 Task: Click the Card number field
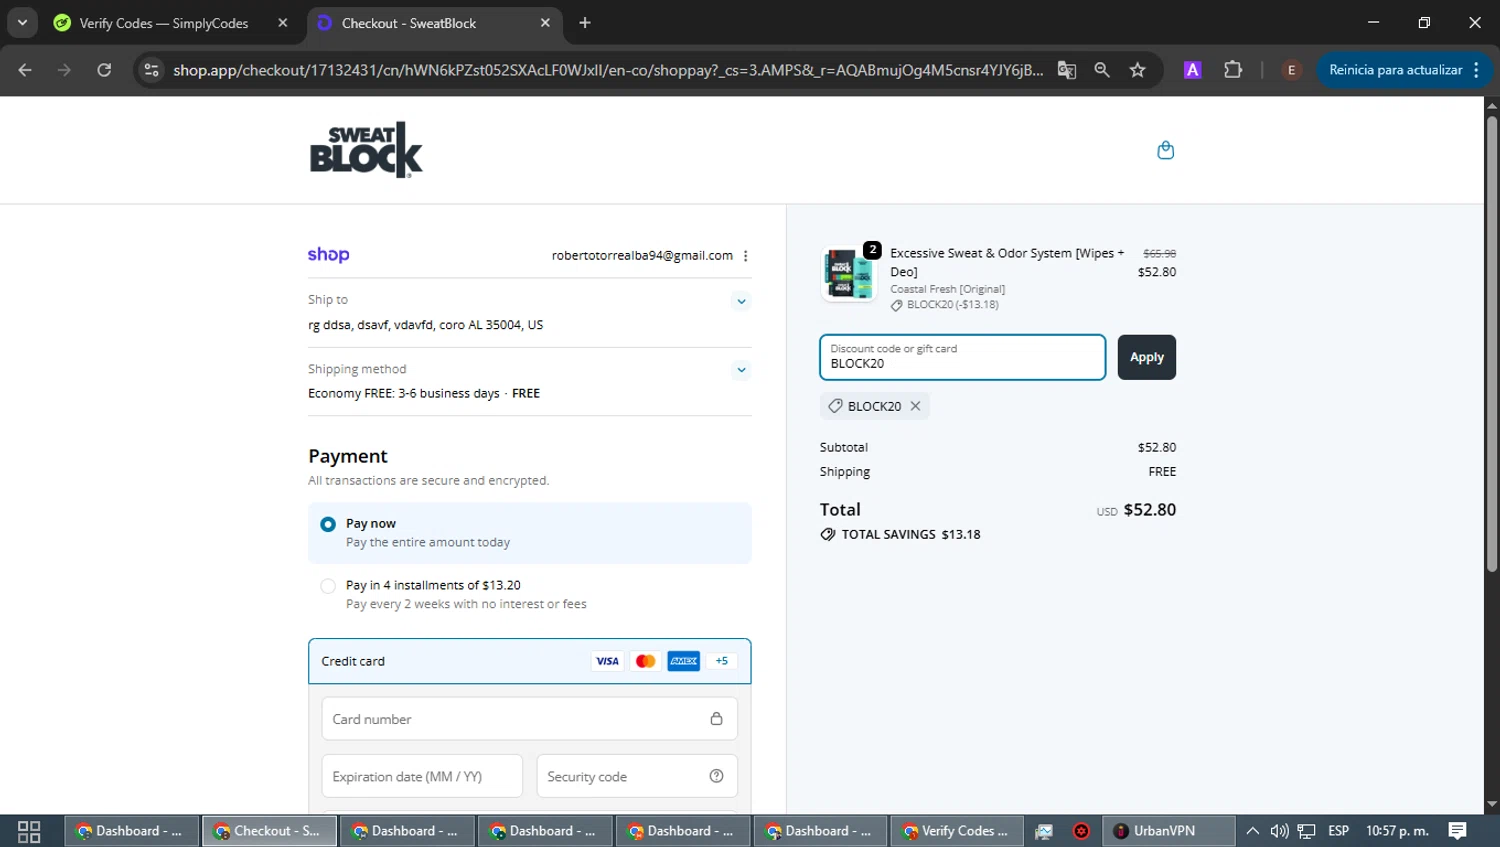(529, 719)
